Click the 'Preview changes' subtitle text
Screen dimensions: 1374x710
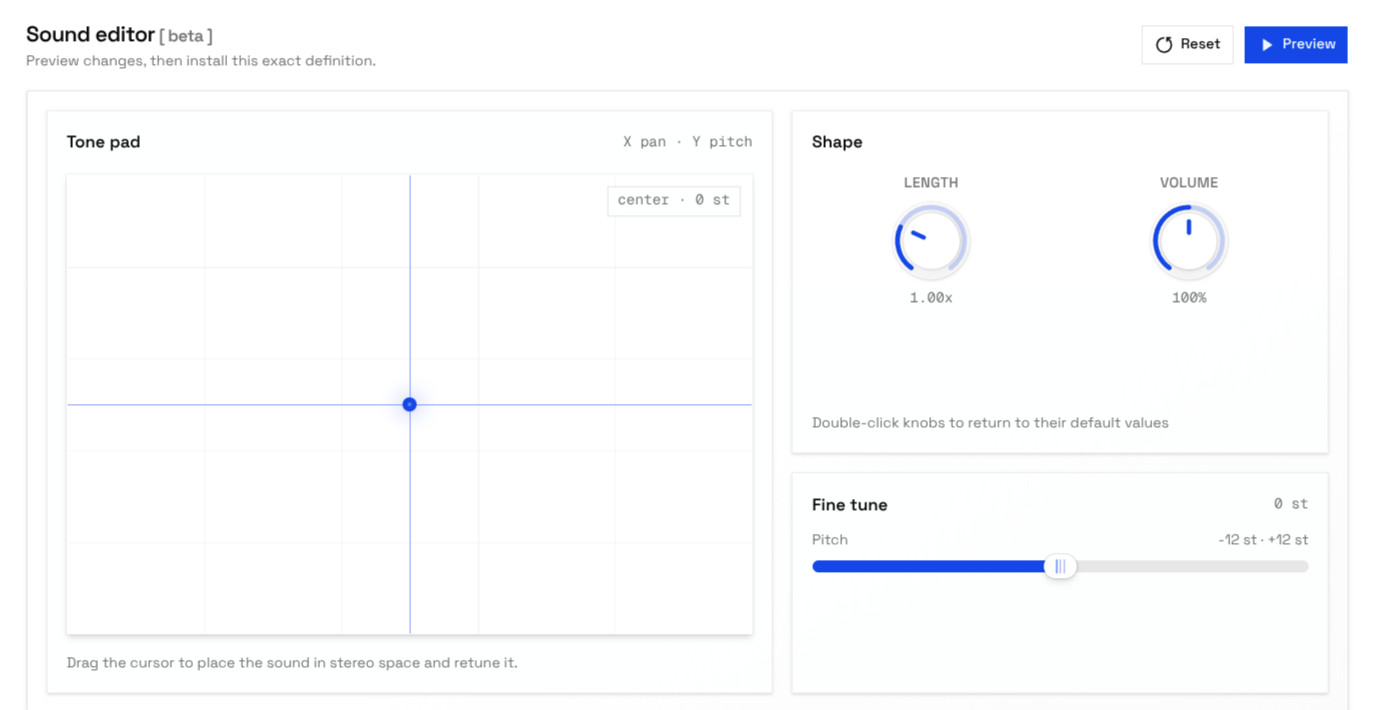[x=201, y=61]
